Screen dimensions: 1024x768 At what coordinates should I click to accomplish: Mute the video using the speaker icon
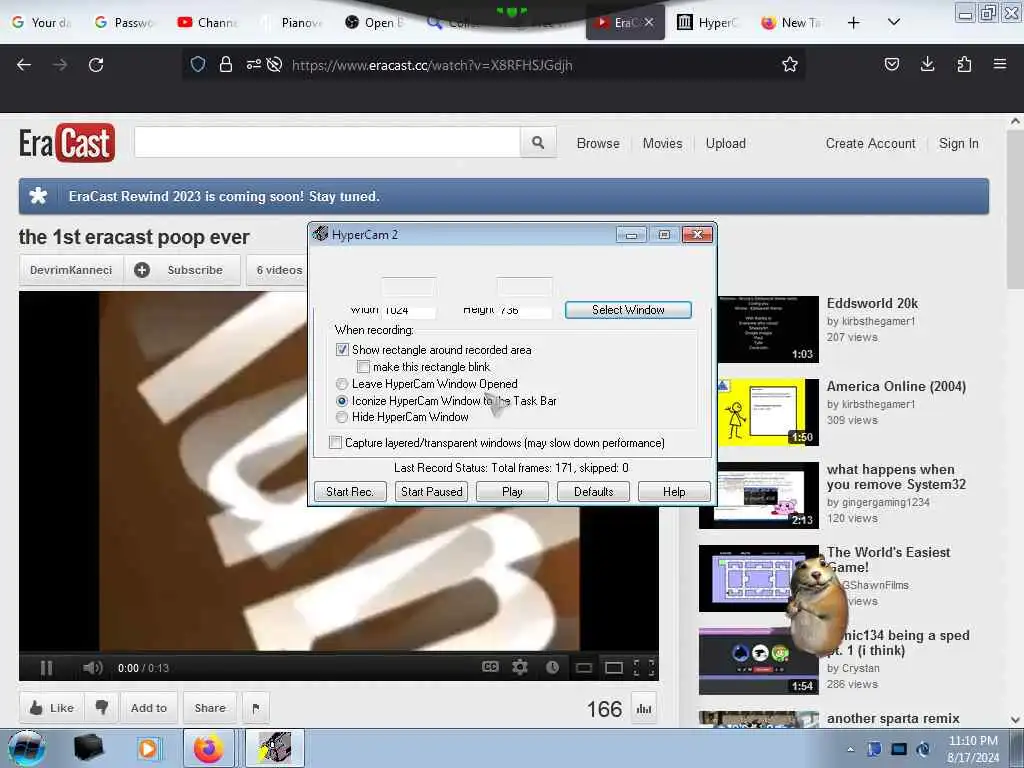pyautogui.click(x=93, y=667)
